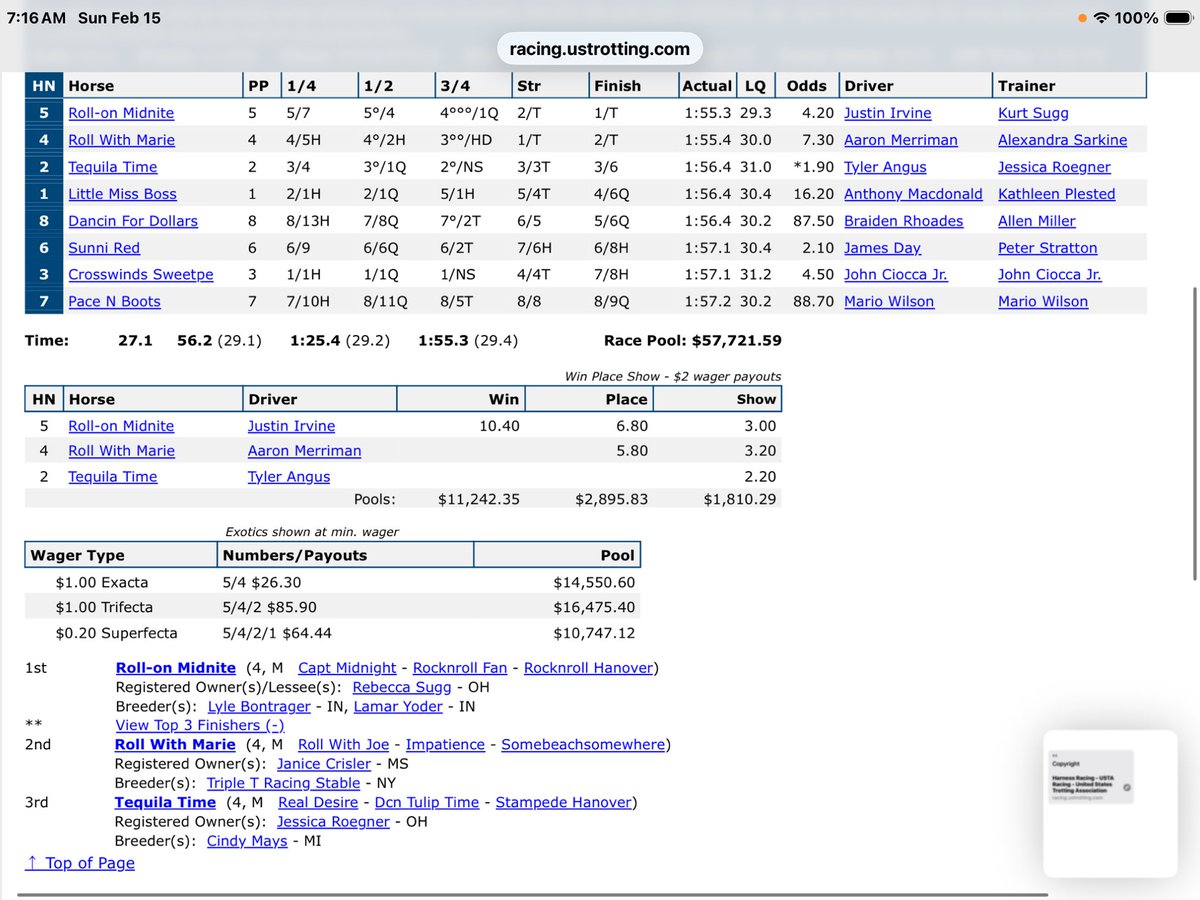This screenshot has width=1200, height=900.
Task: Open Mario Wilson in the Driver column
Action: pyautogui.click(x=889, y=301)
